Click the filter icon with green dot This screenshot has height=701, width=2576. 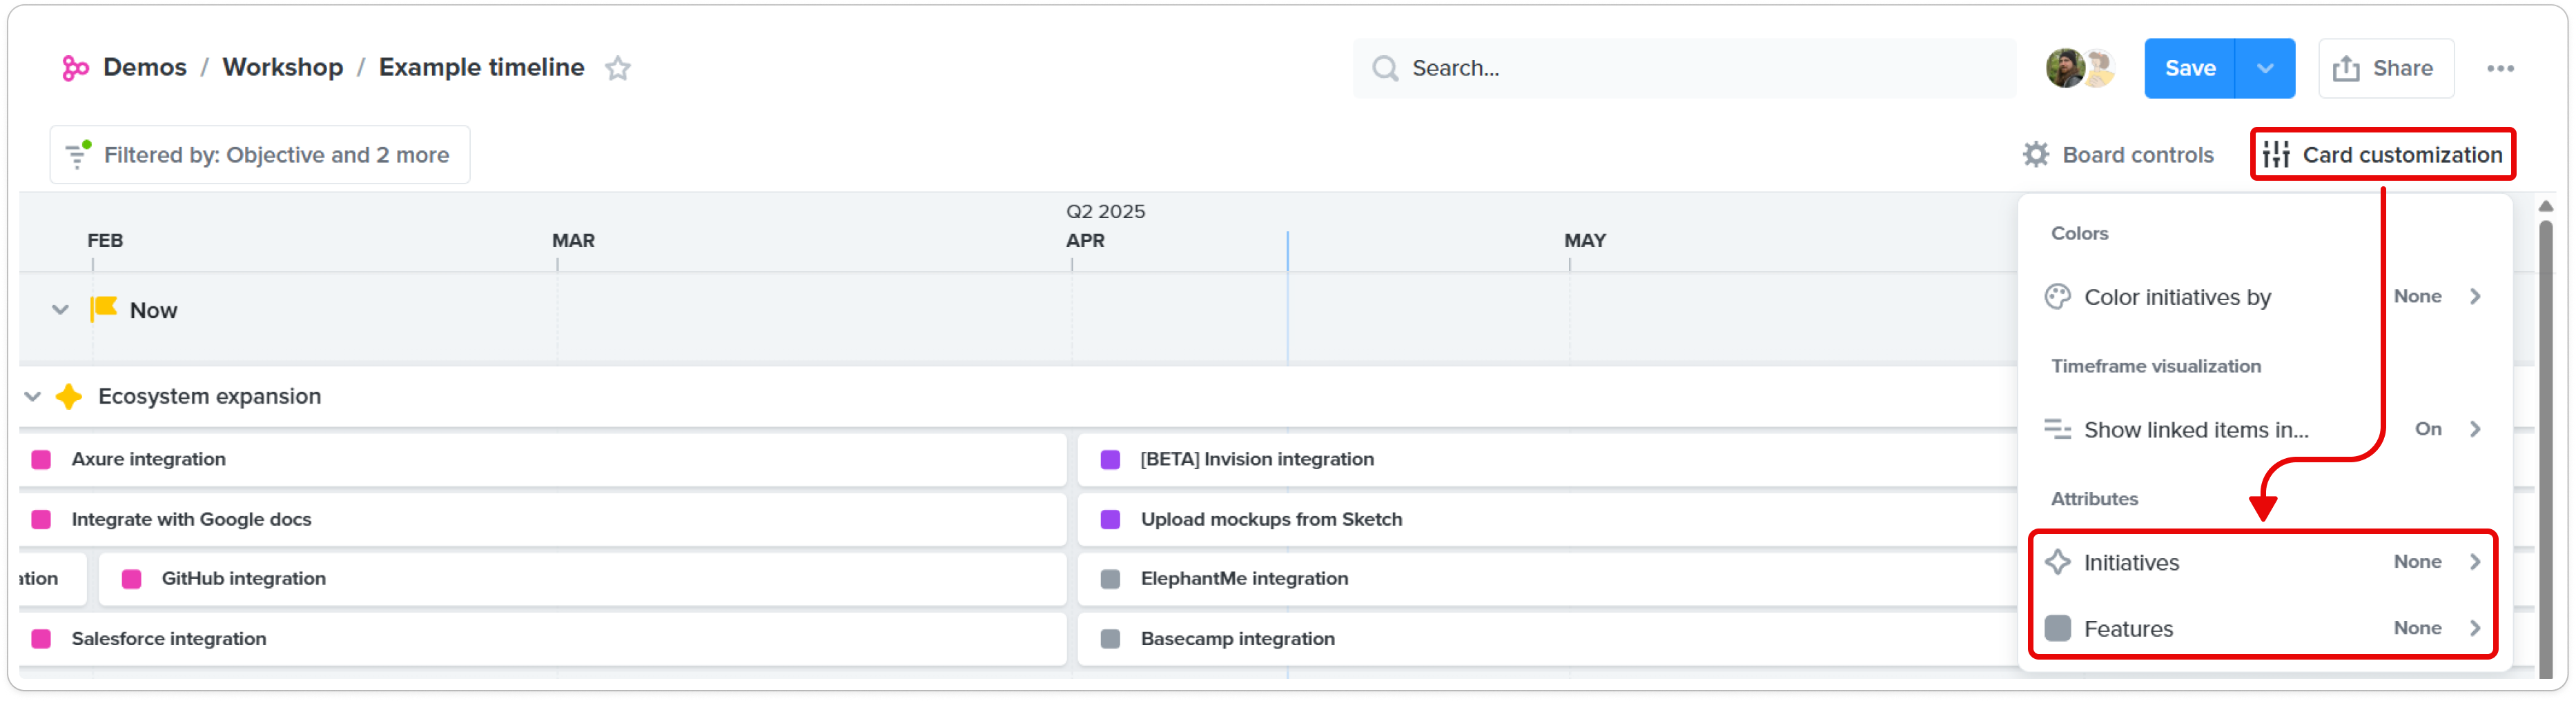[x=77, y=154]
